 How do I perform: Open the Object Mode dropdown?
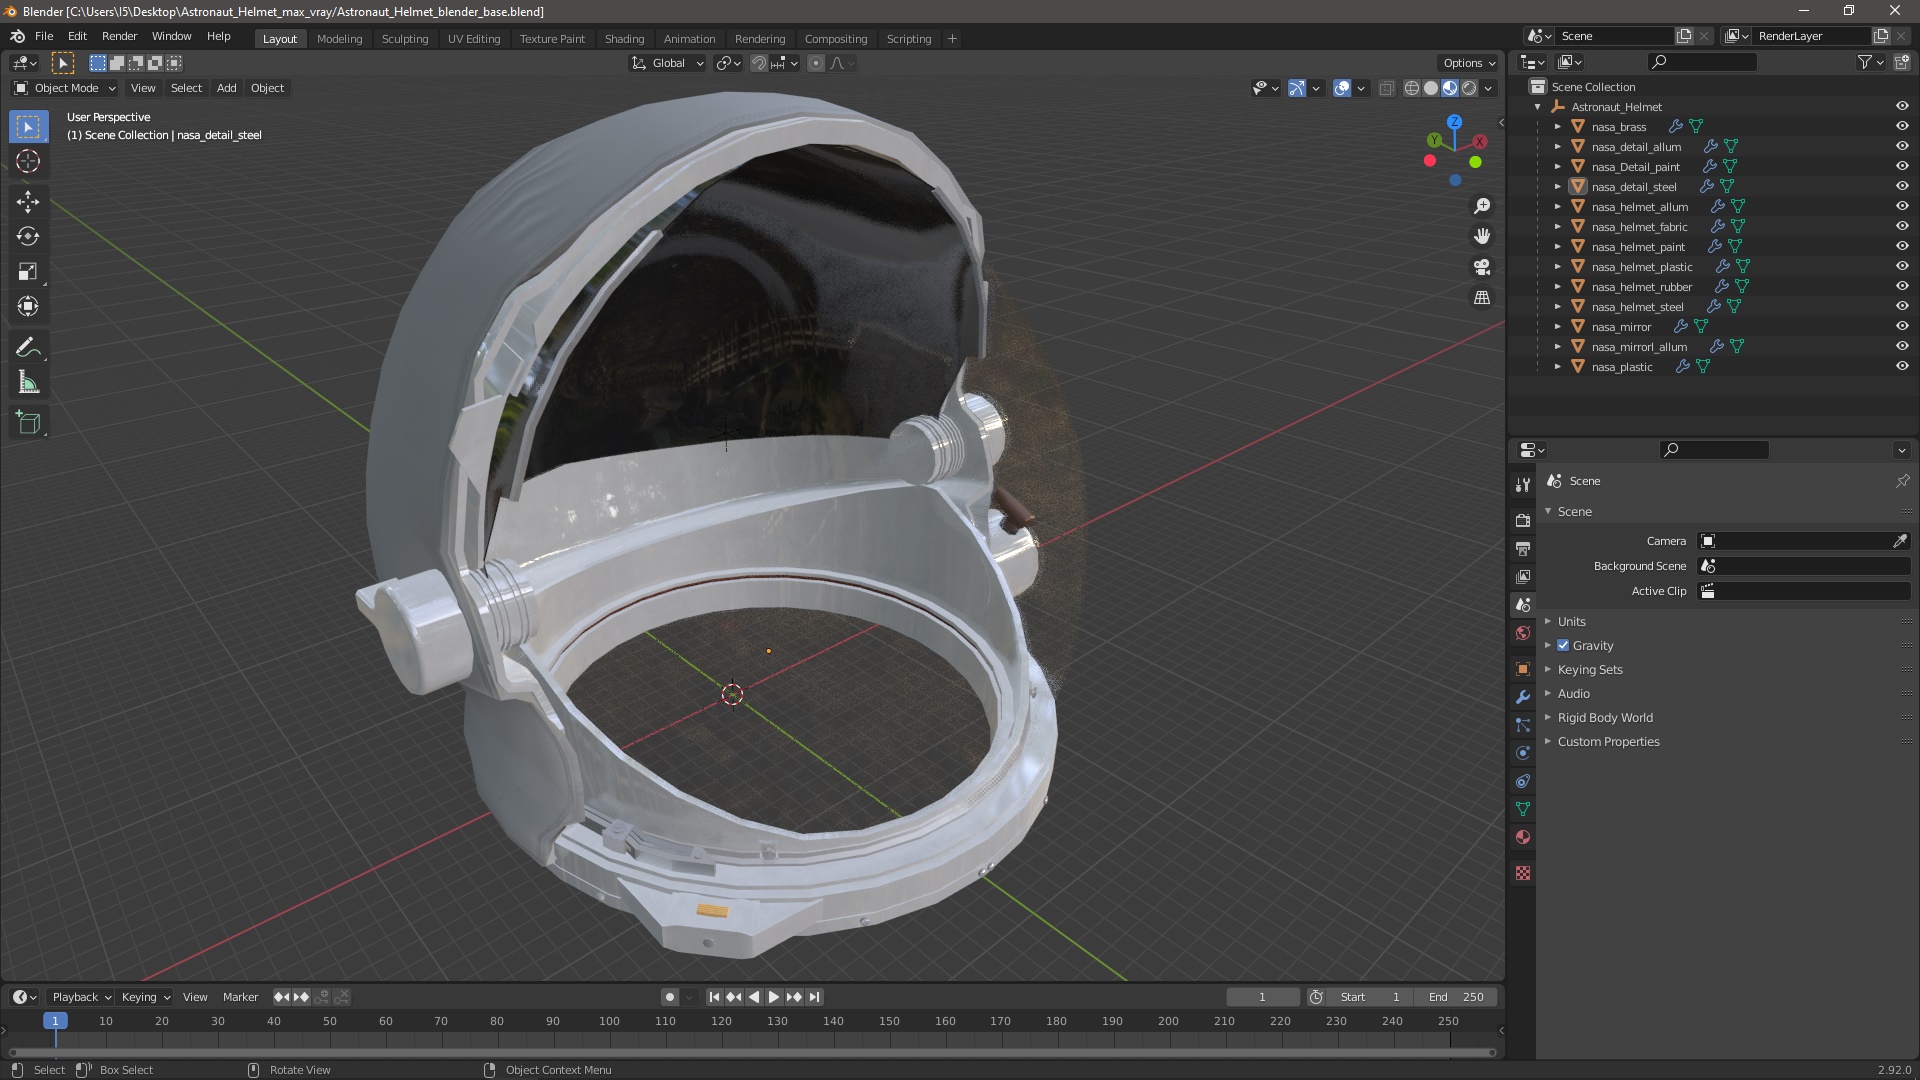[x=65, y=88]
